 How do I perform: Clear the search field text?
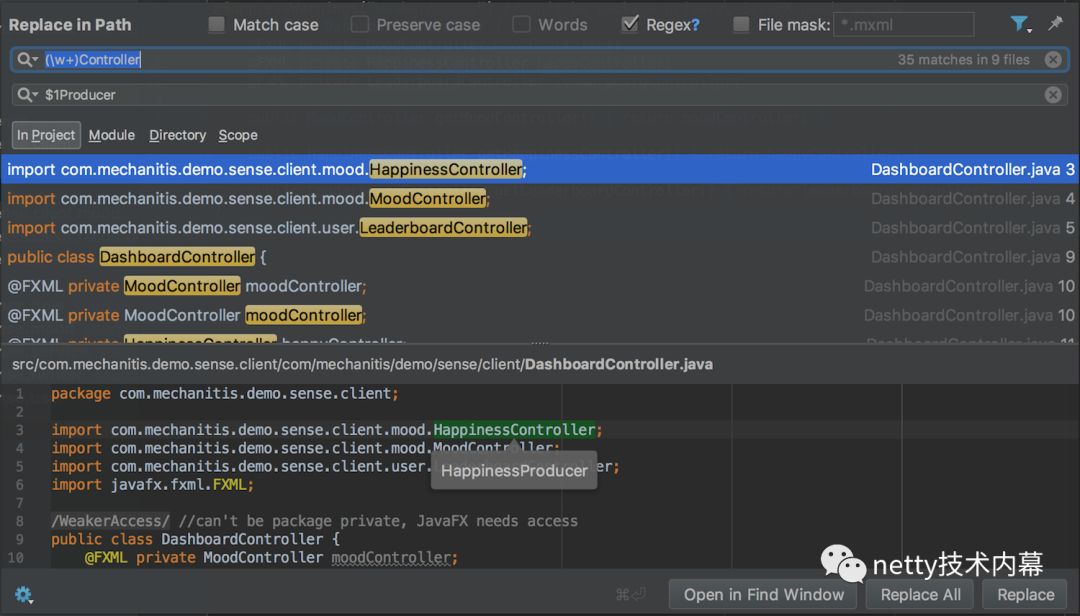[x=1052, y=60]
